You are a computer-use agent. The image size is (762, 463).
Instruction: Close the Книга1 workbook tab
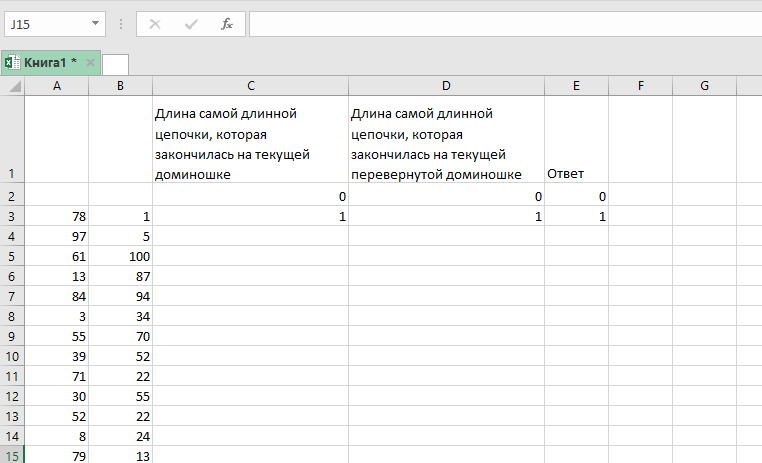(90, 62)
